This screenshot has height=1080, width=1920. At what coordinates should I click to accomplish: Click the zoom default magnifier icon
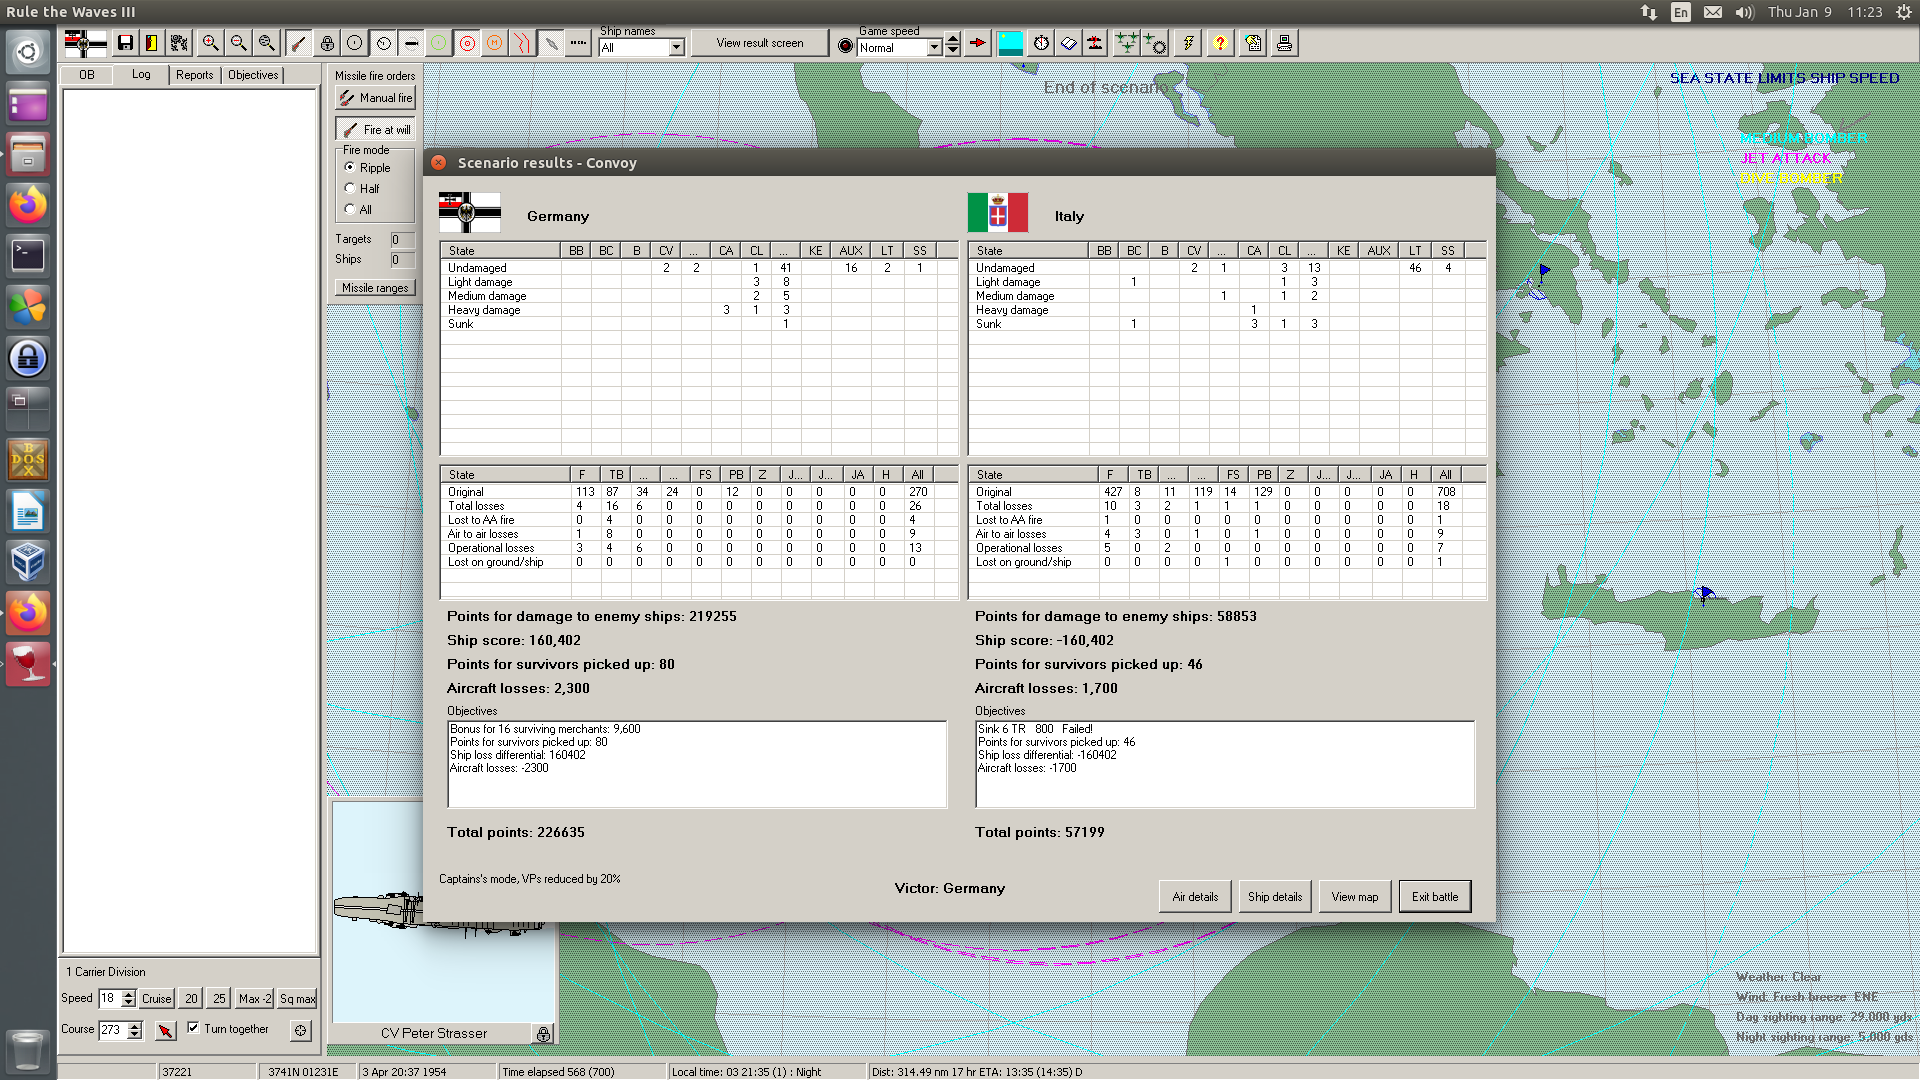click(x=266, y=43)
